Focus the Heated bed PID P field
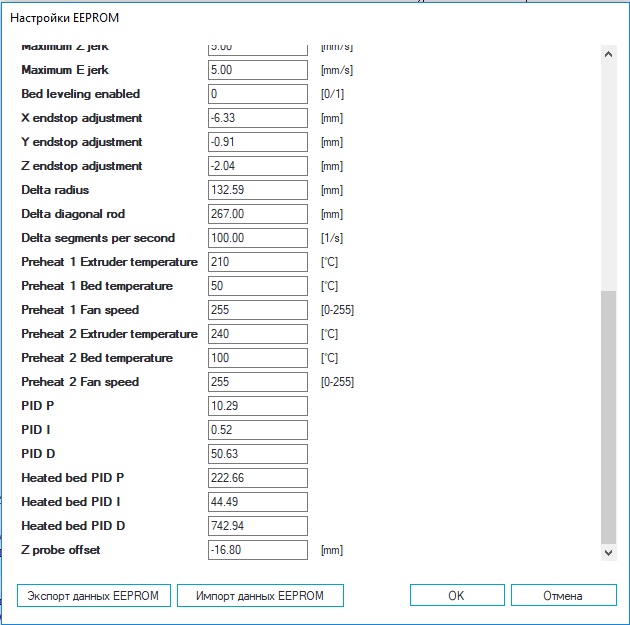This screenshot has width=630, height=625. pos(258,478)
